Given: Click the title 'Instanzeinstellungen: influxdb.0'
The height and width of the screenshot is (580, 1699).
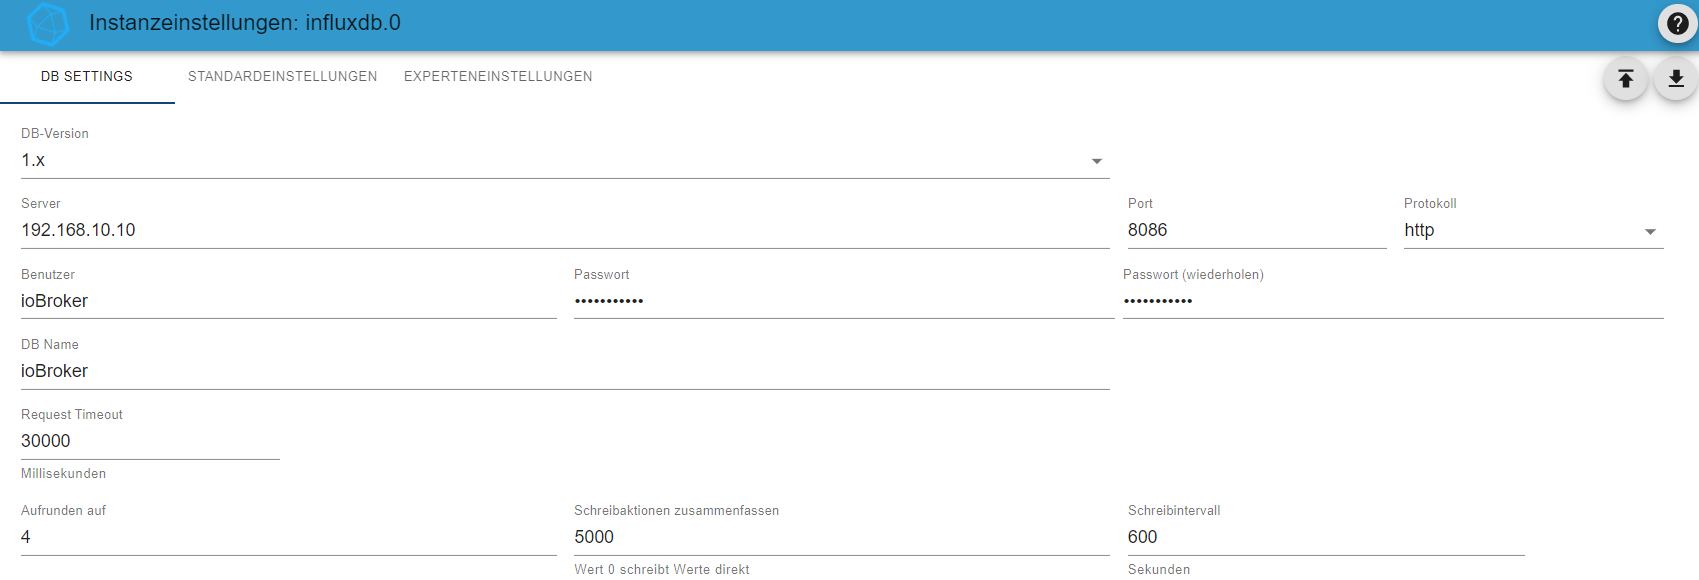Looking at the screenshot, I should click(245, 23).
